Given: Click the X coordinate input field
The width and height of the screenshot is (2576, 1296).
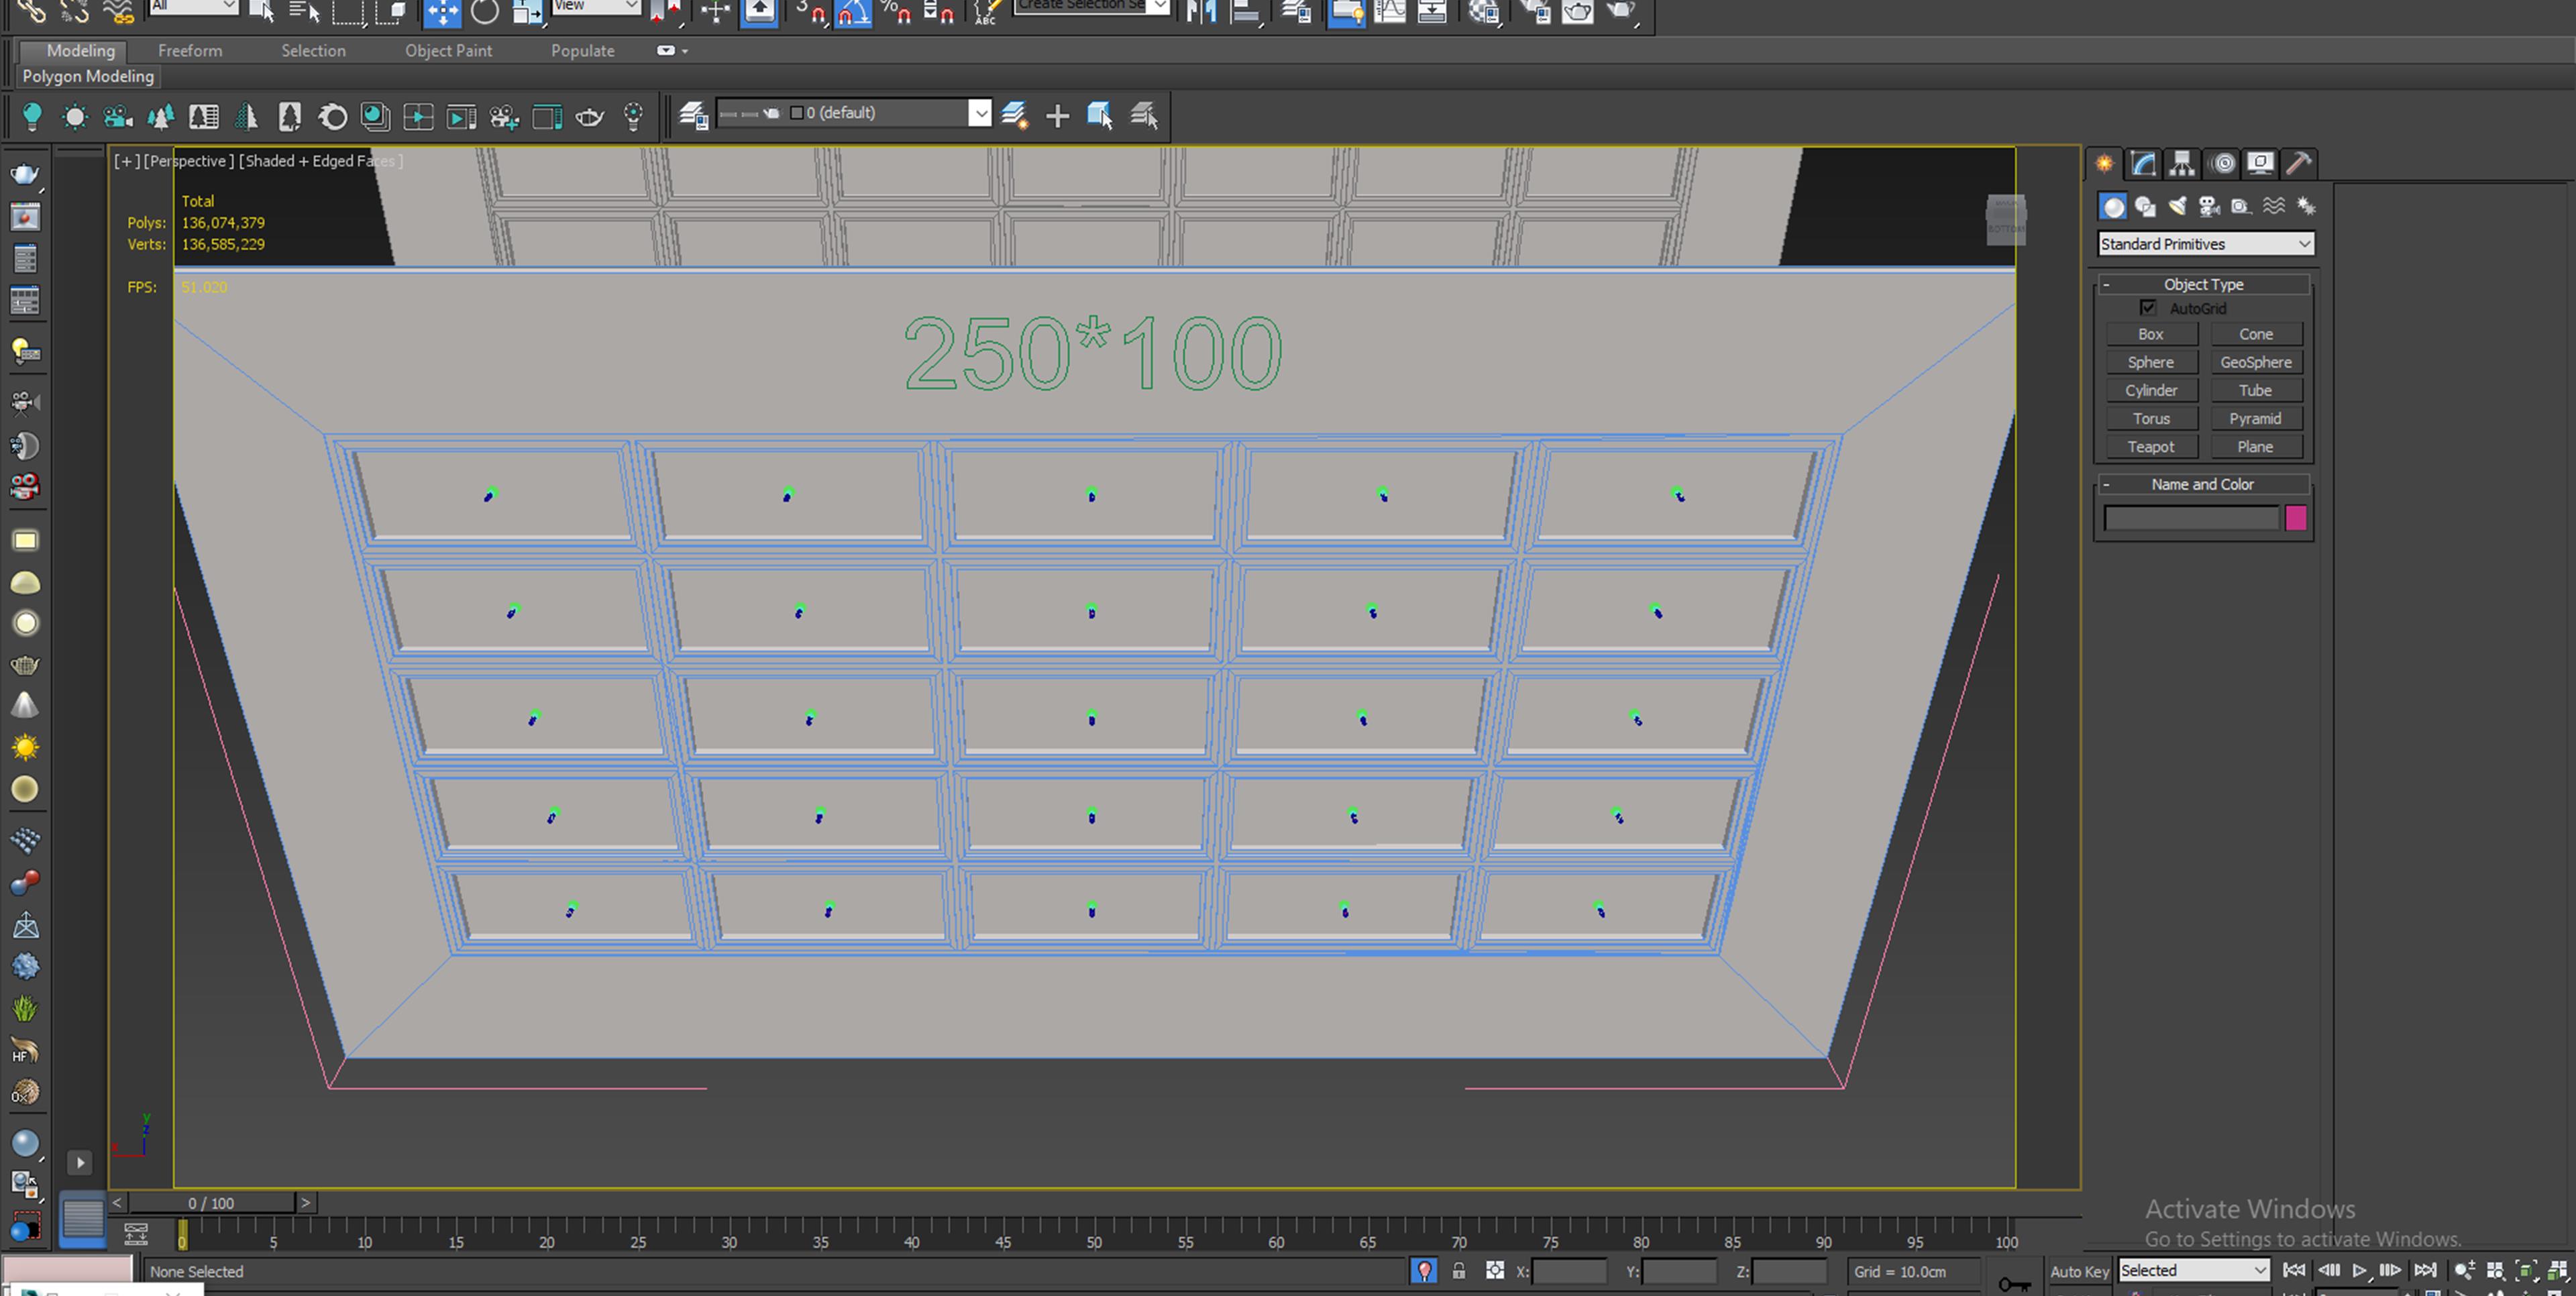Looking at the screenshot, I should tap(1568, 1271).
